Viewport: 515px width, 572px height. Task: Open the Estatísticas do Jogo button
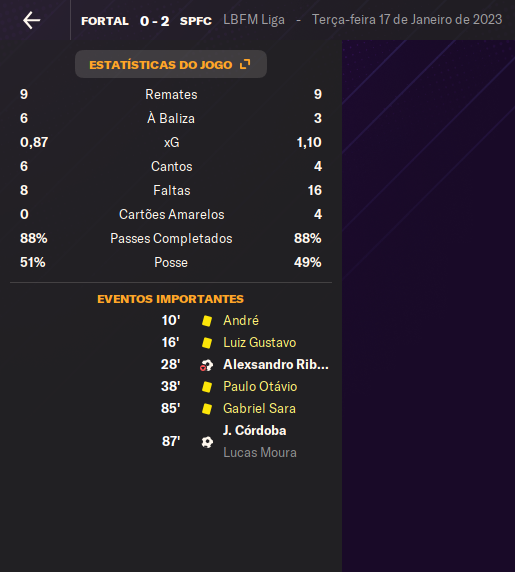(171, 64)
